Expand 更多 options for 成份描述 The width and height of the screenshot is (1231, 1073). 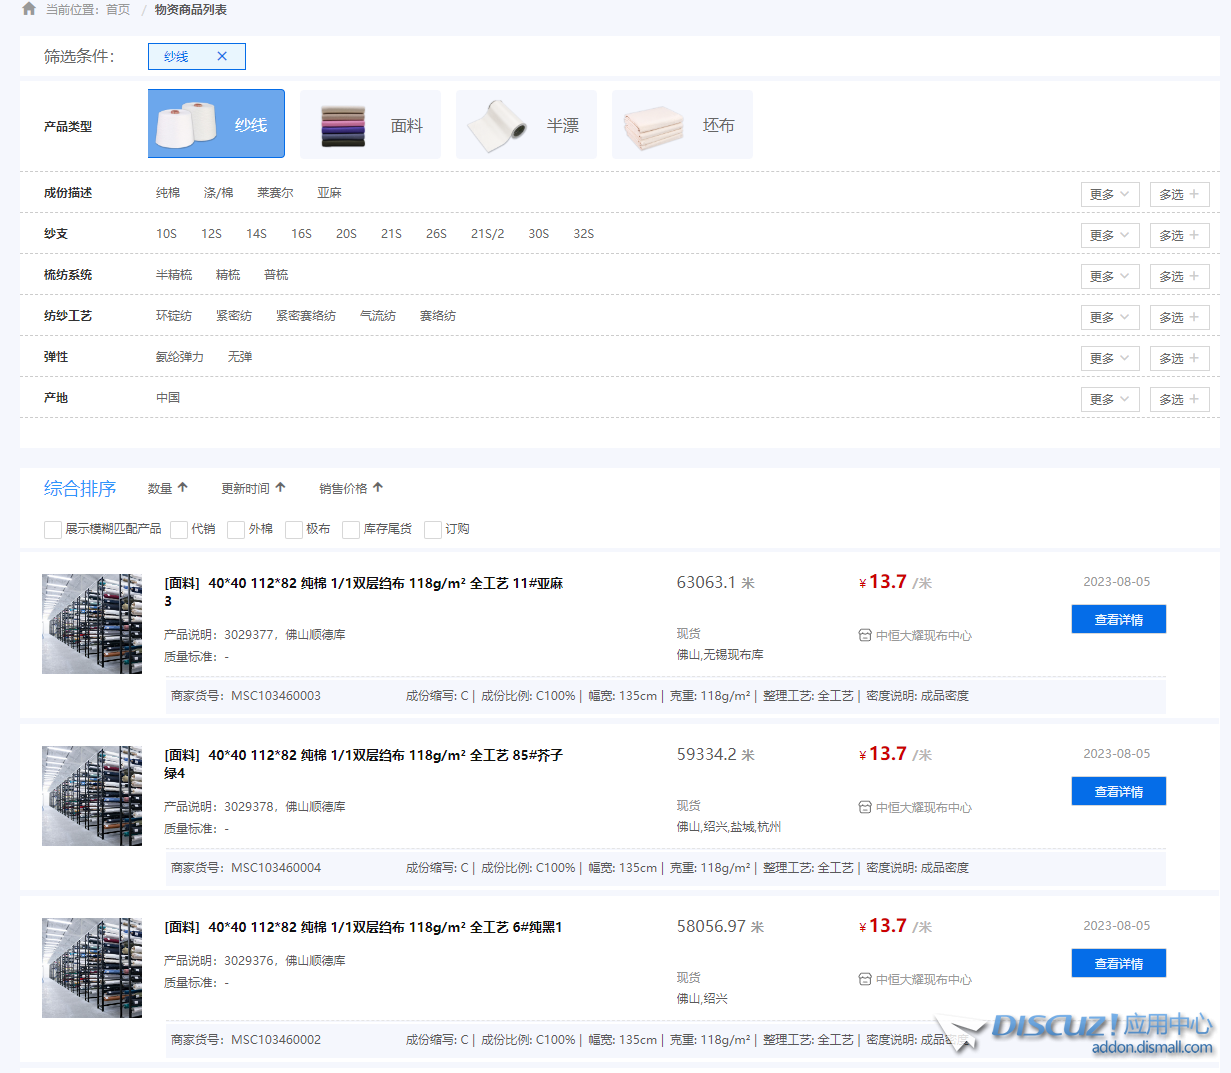point(1110,194)
